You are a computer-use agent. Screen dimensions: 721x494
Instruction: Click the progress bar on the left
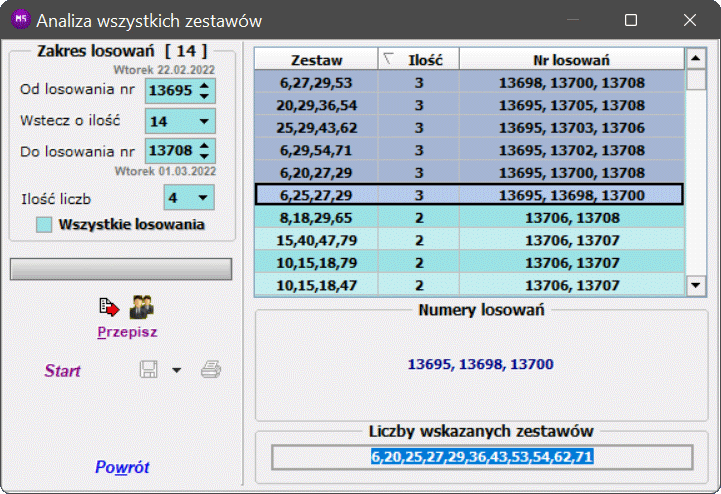pyautogui.click(x=121, y=269)
